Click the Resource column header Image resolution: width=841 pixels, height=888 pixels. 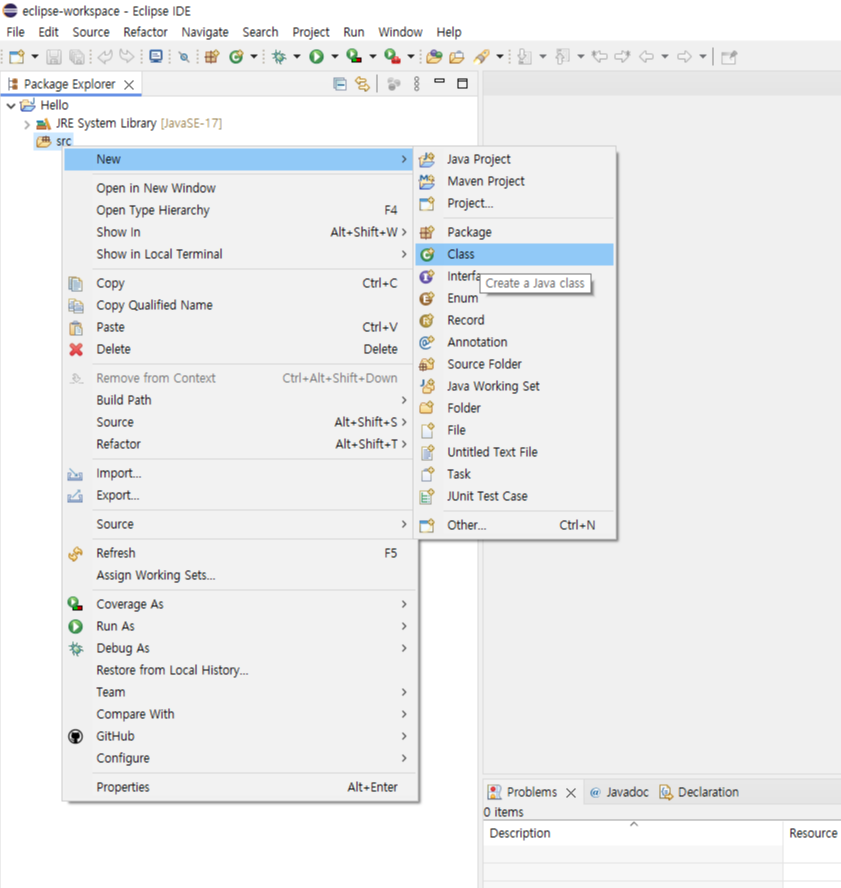[x=813, y=833]
